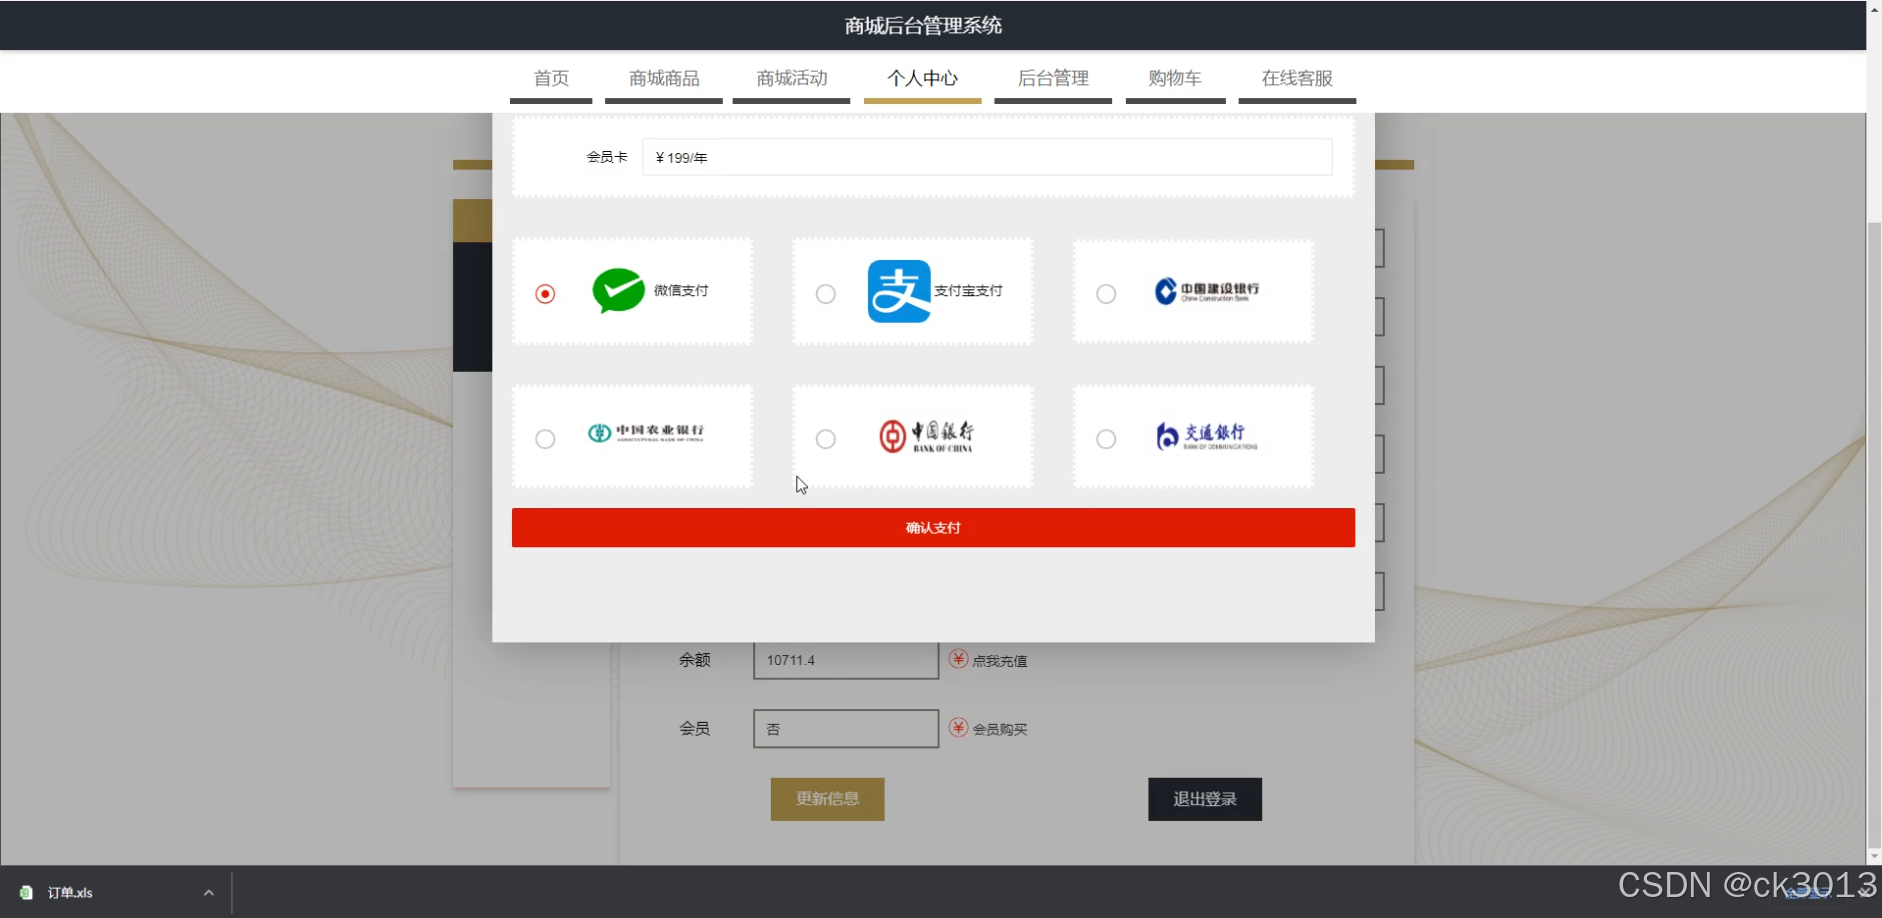Image resolution: width=1882 pixels, height=918 pixels.
Task: Click the Bank of Communications logo
Action: pos(1206,436)
